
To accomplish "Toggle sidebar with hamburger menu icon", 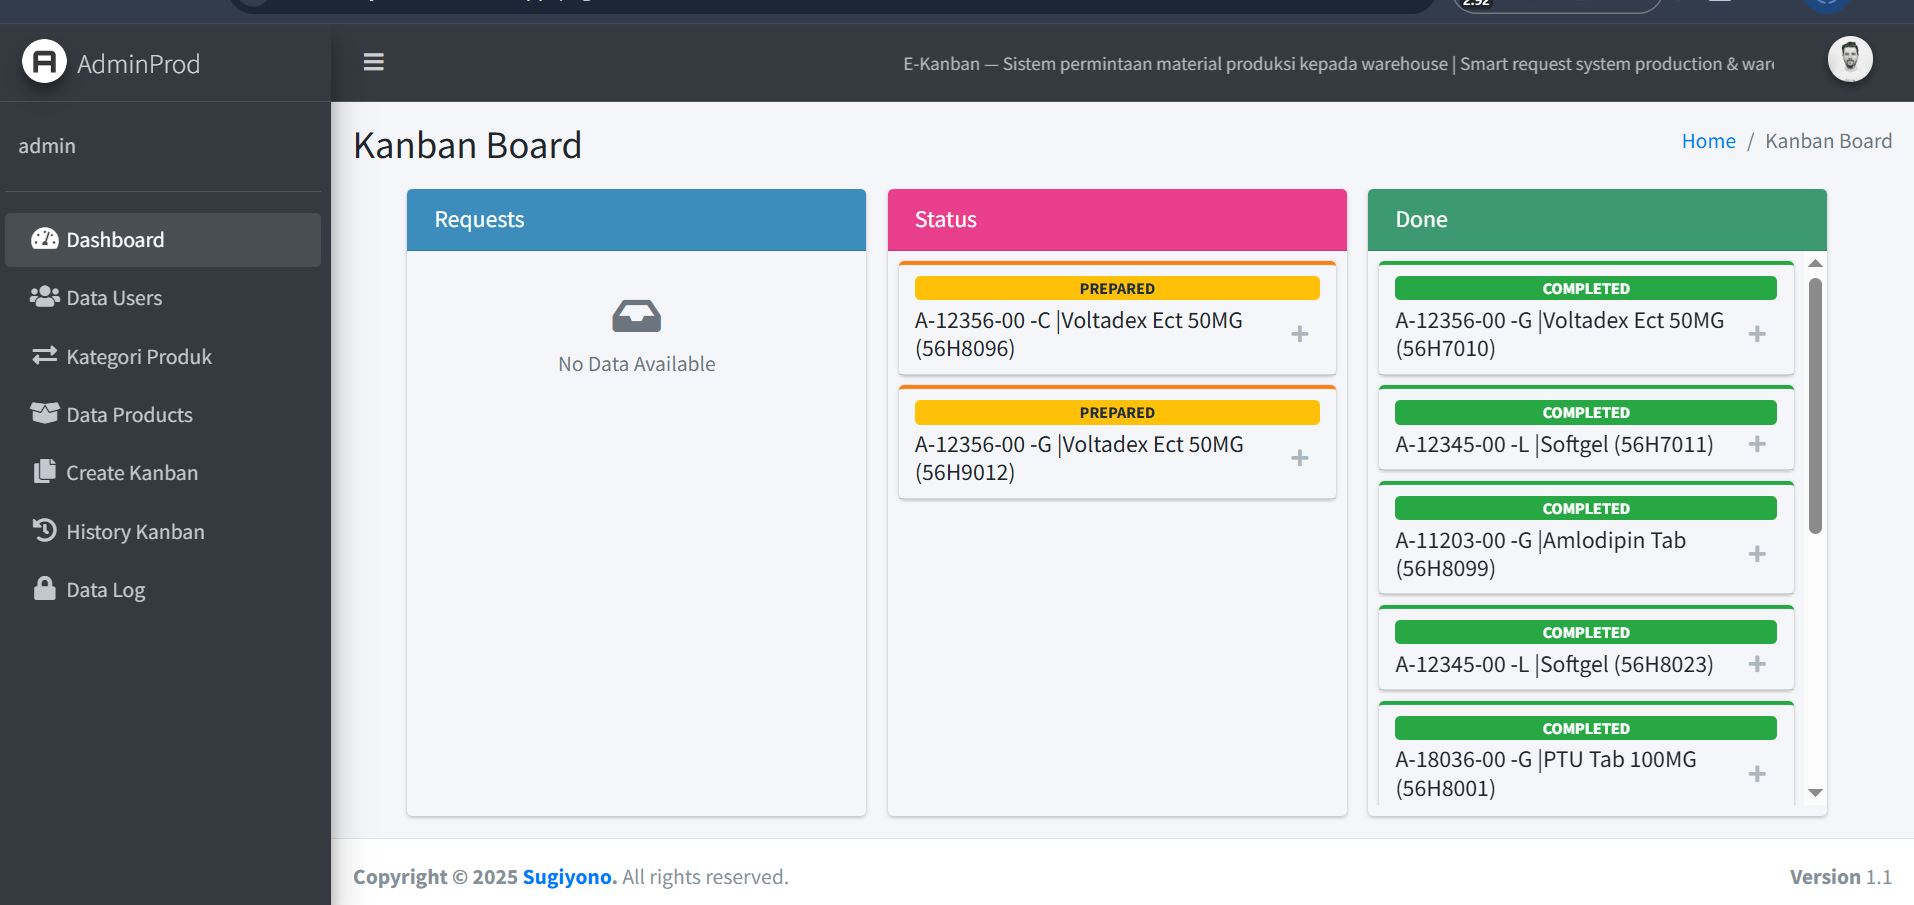I will (373, 62).
